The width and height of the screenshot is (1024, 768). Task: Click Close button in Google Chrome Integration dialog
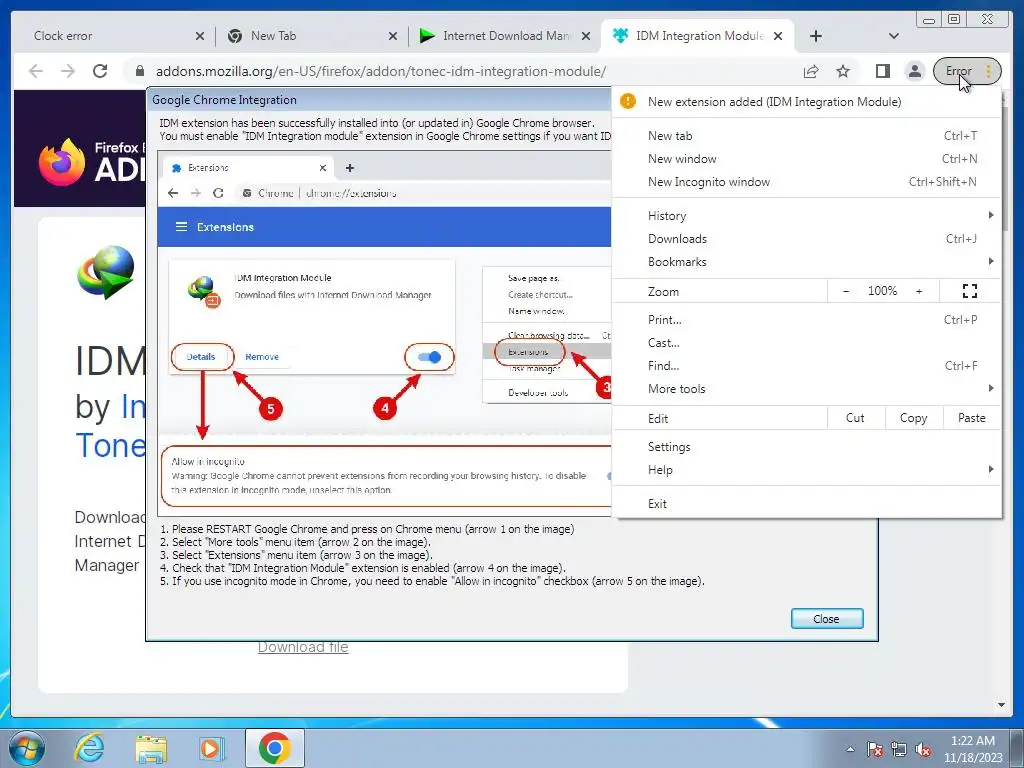click(x=827, y=618)
